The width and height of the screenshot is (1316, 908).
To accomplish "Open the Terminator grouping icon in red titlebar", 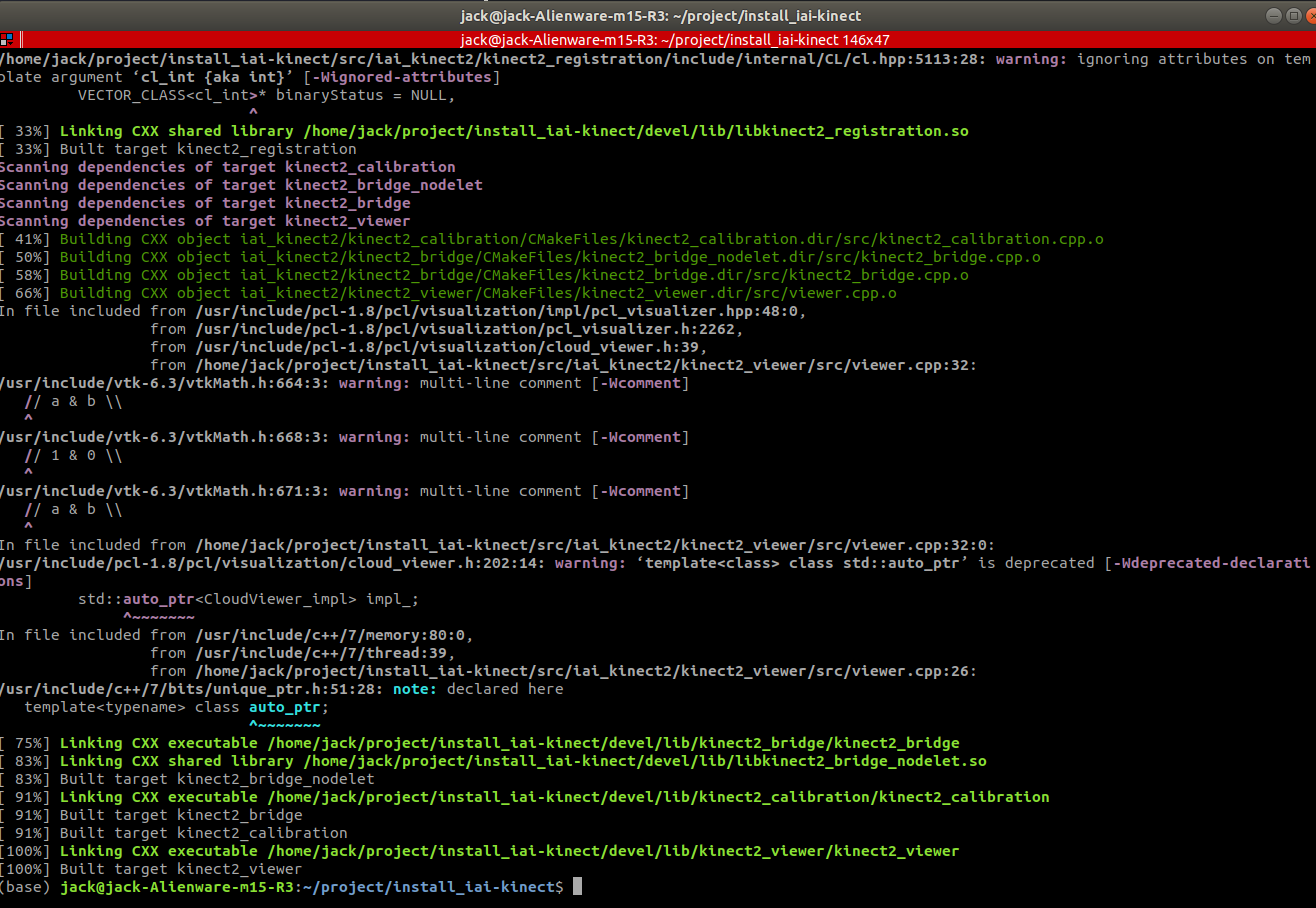I will (x=7, y=40).
